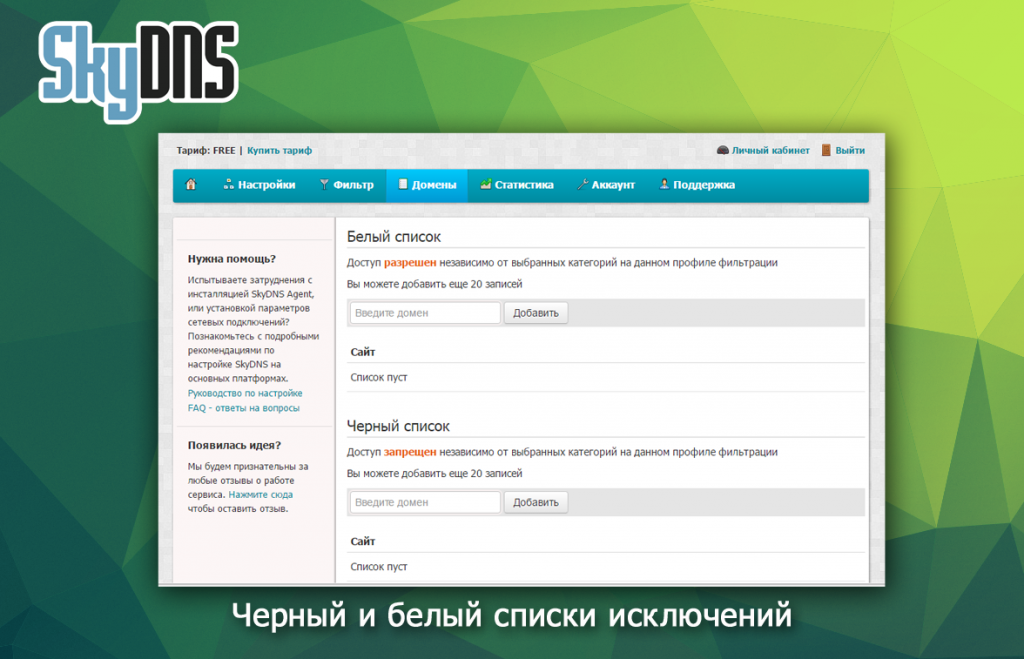
Task: Open the Поддержка section
Action: tap(697, 185)
